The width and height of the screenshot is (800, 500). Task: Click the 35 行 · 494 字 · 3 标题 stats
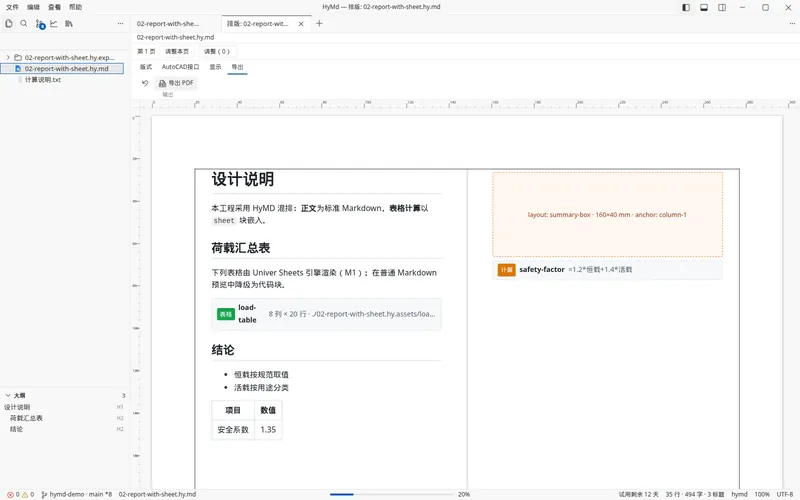click(694, 494)
